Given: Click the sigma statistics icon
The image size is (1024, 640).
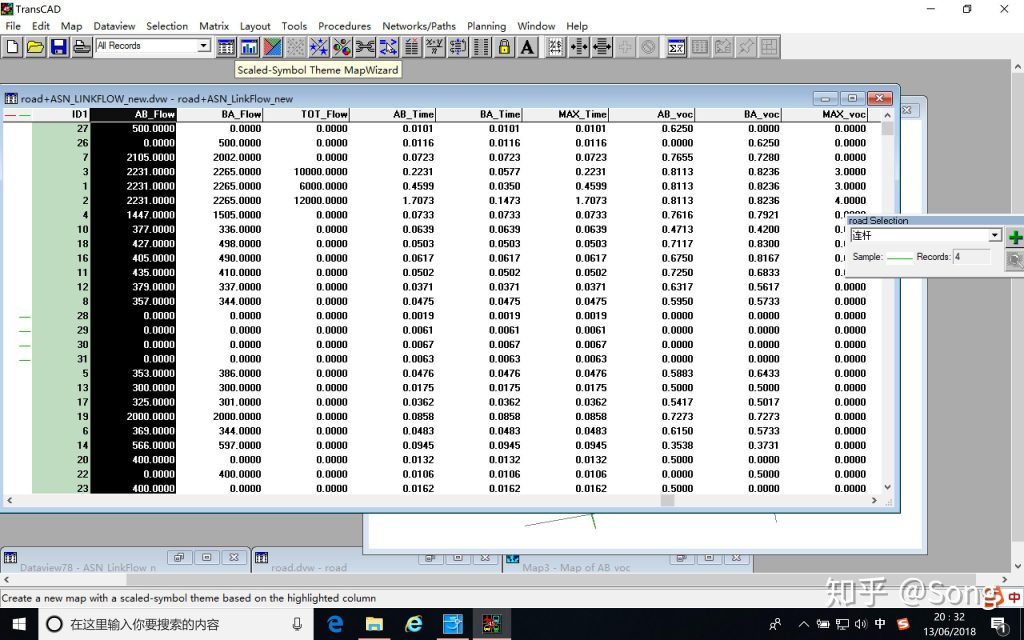Looking at the screenshot, I should [x=676, y=47].
